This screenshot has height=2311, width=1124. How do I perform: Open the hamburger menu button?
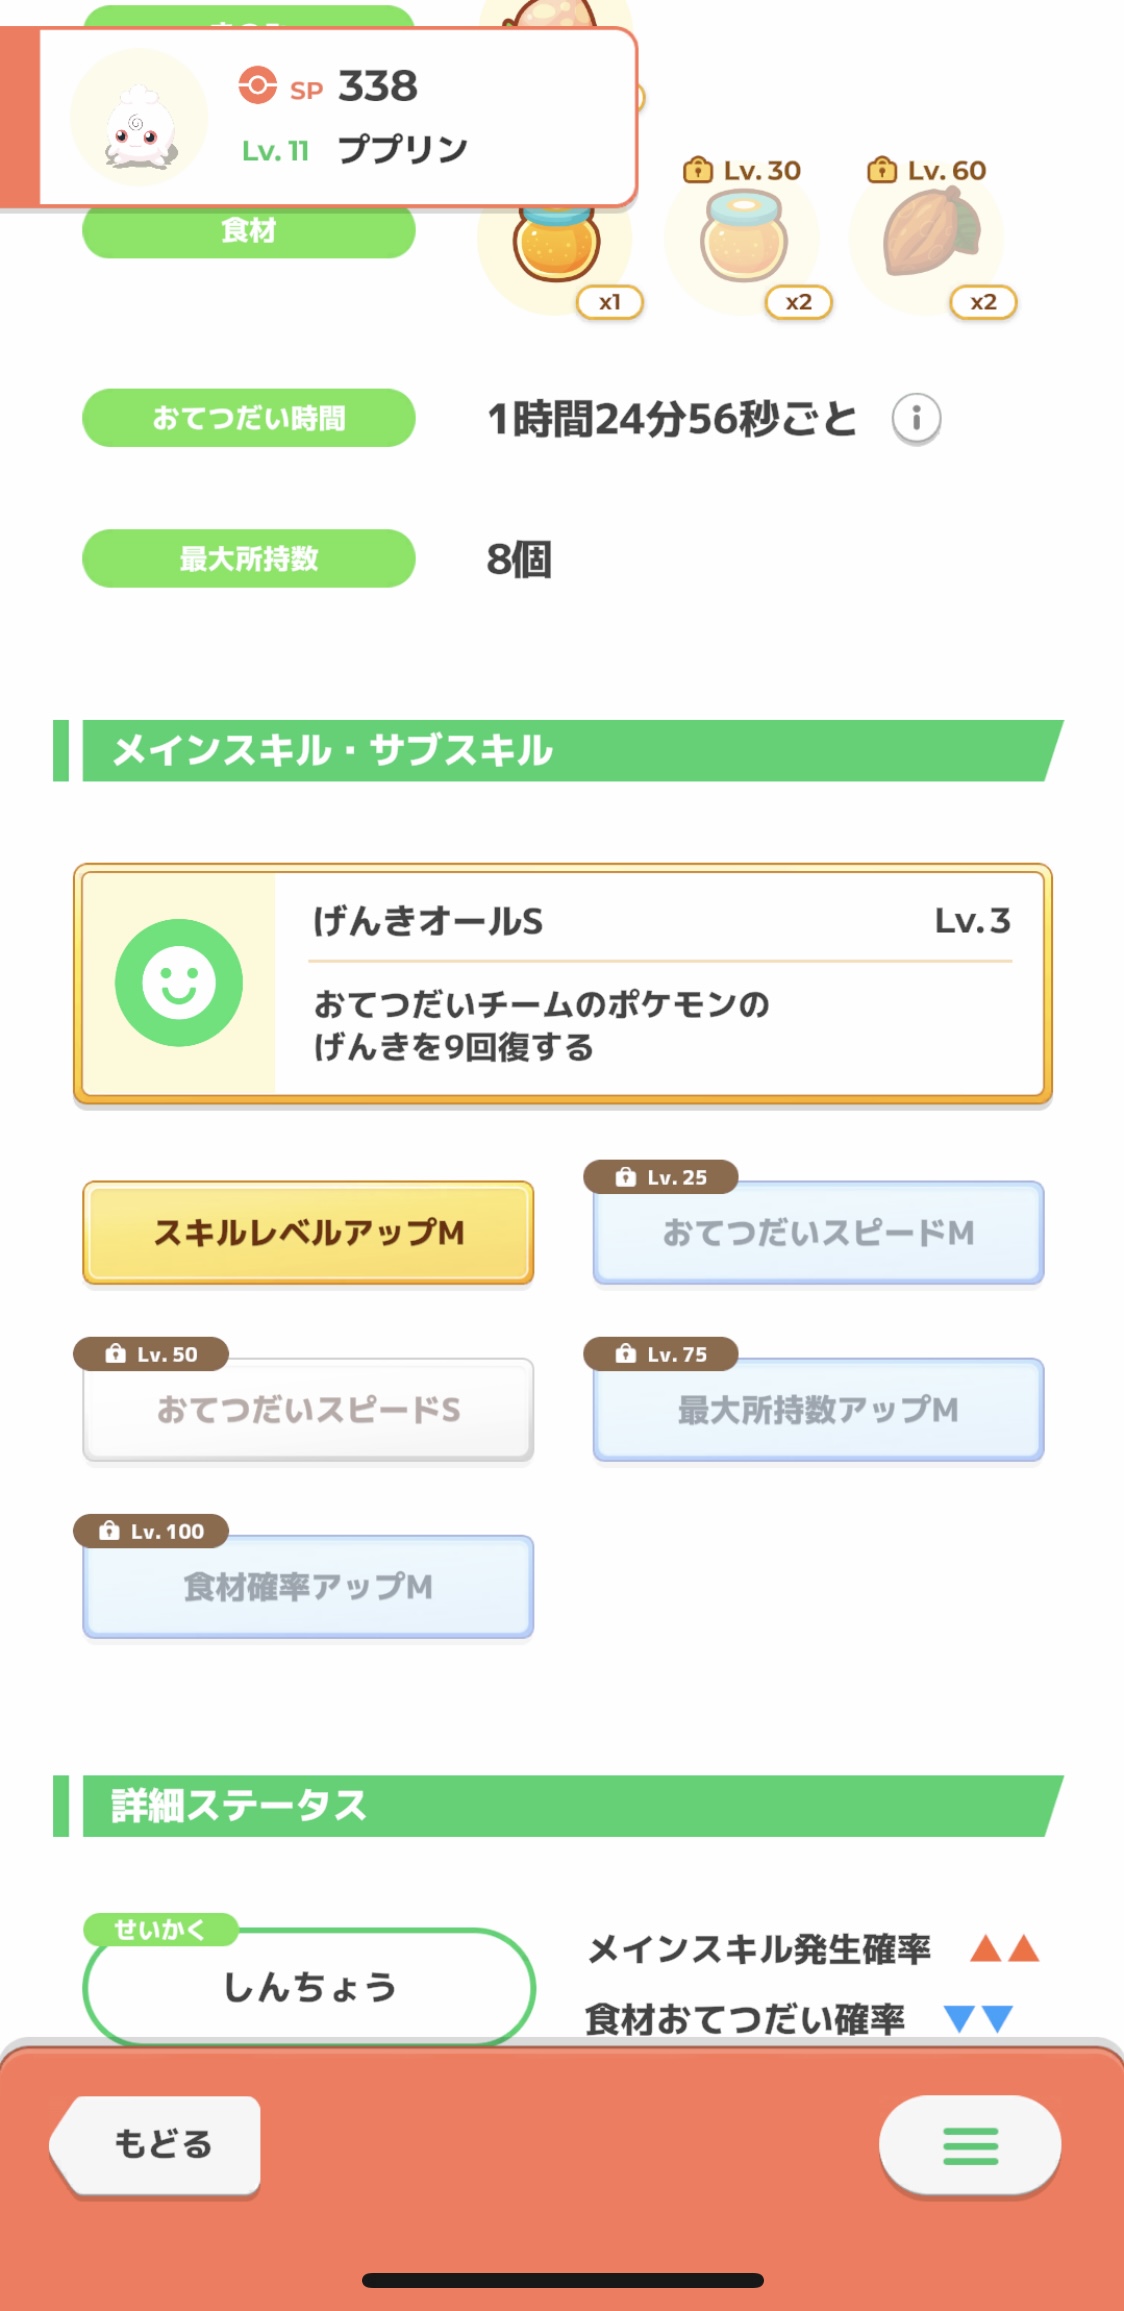(969, 2145)
